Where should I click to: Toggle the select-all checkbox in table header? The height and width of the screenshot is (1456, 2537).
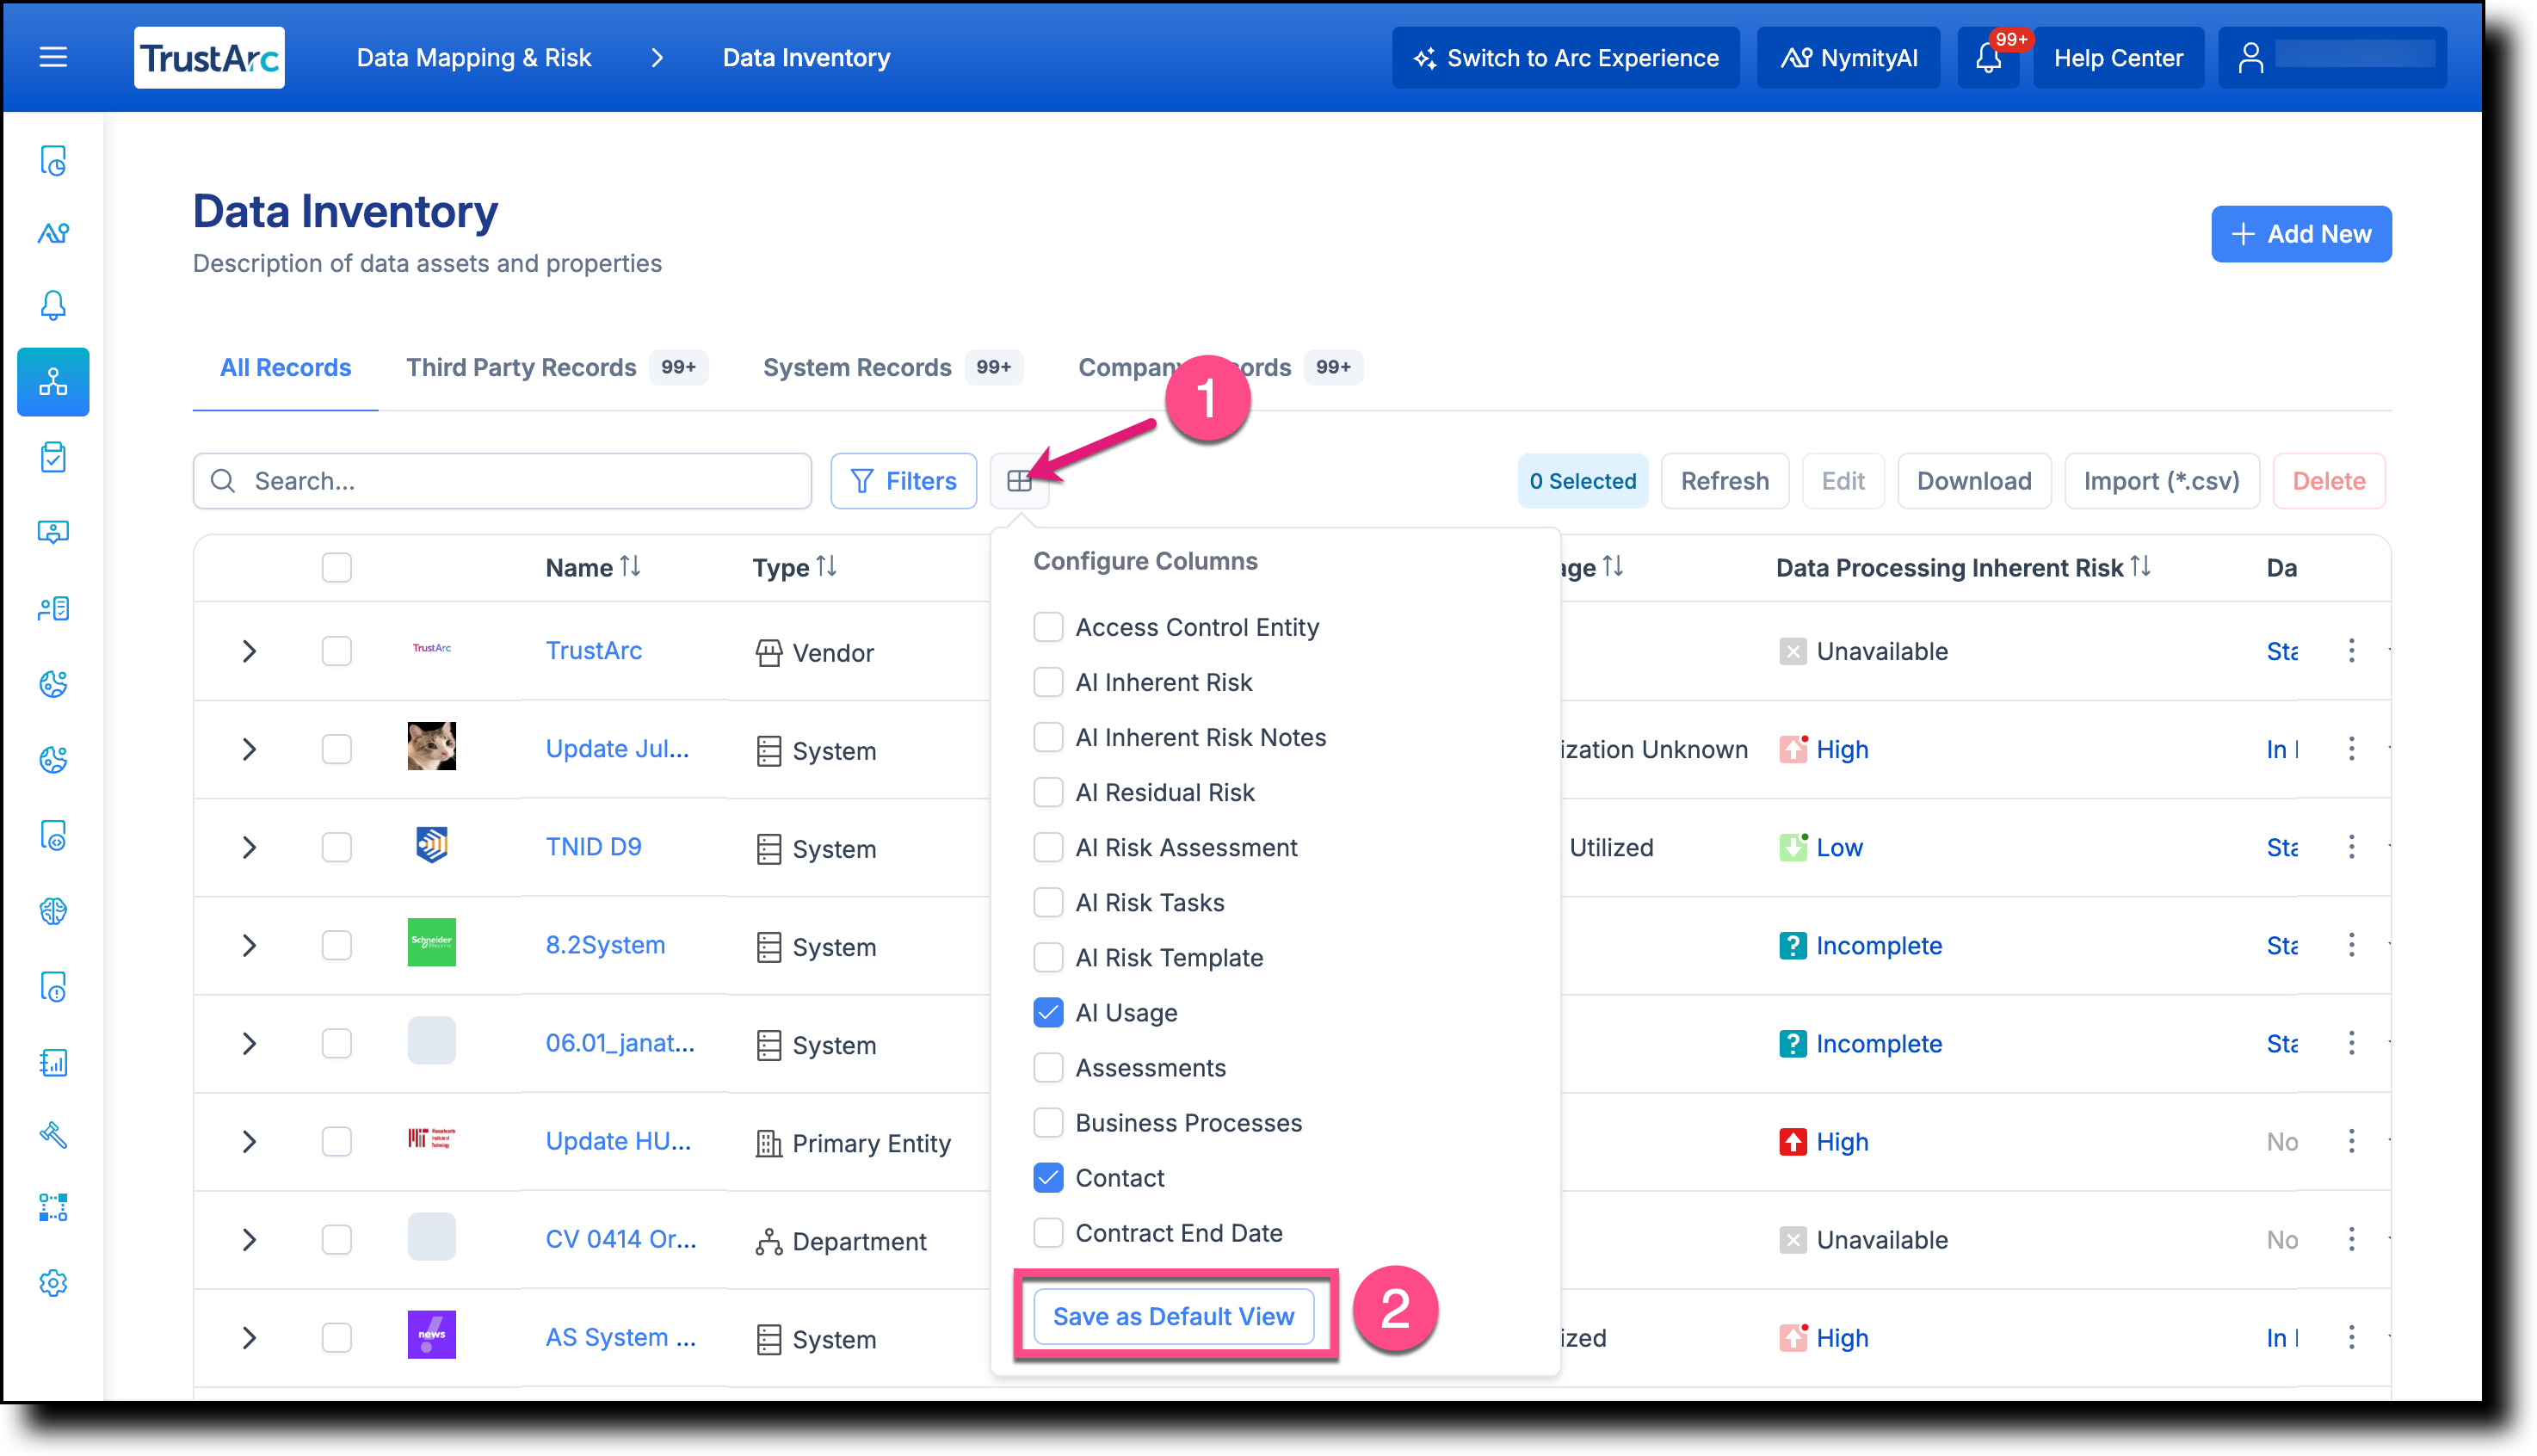(336, 567)
